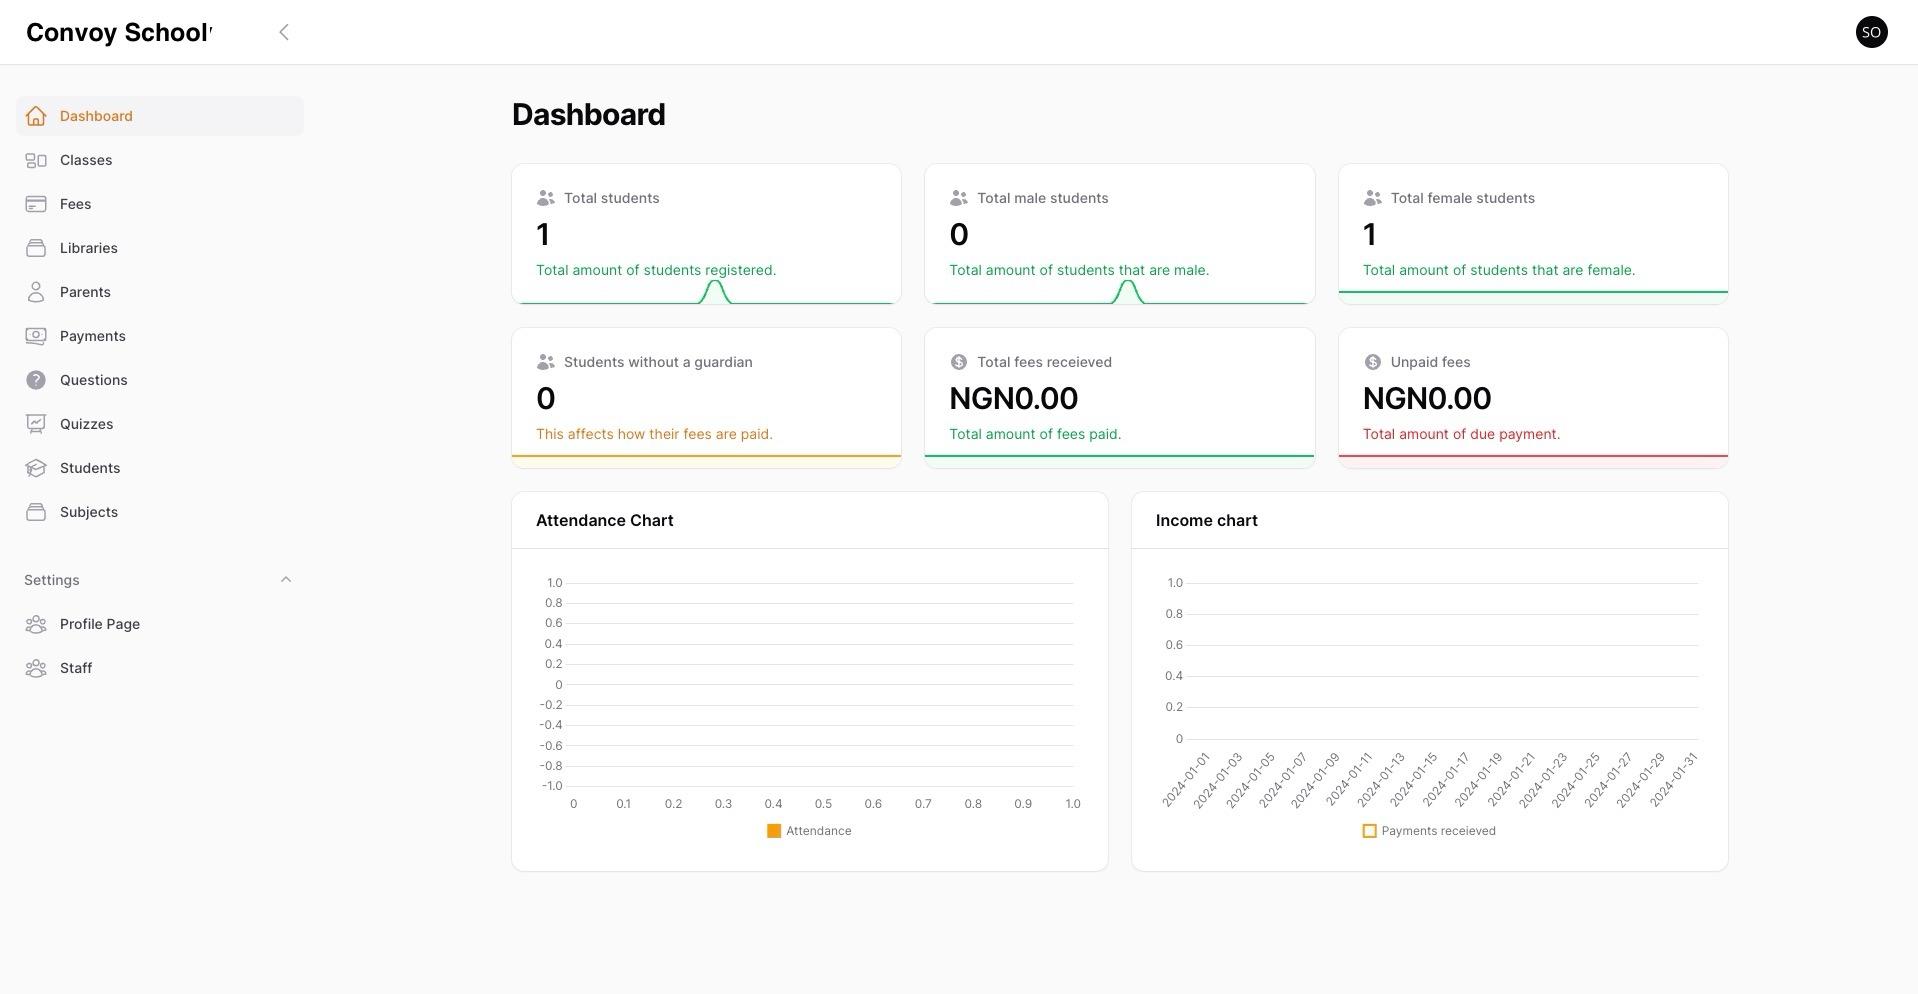Image resolution: width=1918 pixels, height=994 pixels.
Task: Click the 2024-01-01 label on Income chart
Action: pyautogui.click(x=1187, y=780)
